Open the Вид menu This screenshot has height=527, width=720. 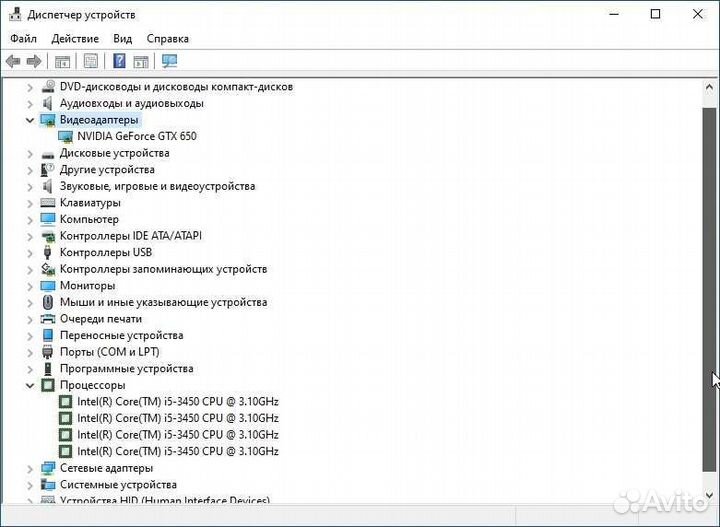(x=123, y=39)
